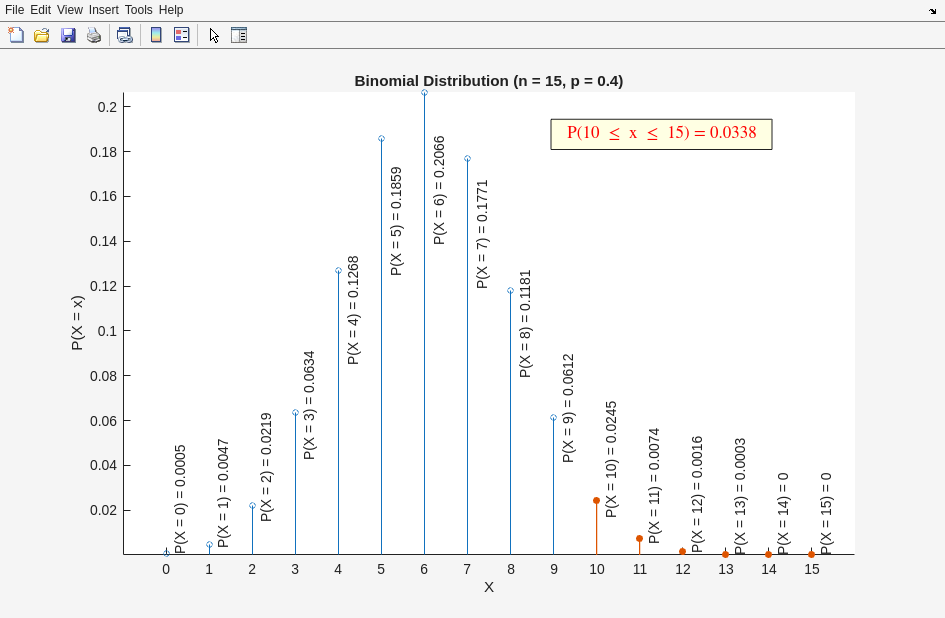
Task: Insert a legend using the toolbar icon
Action: click(x=181, y=35)
